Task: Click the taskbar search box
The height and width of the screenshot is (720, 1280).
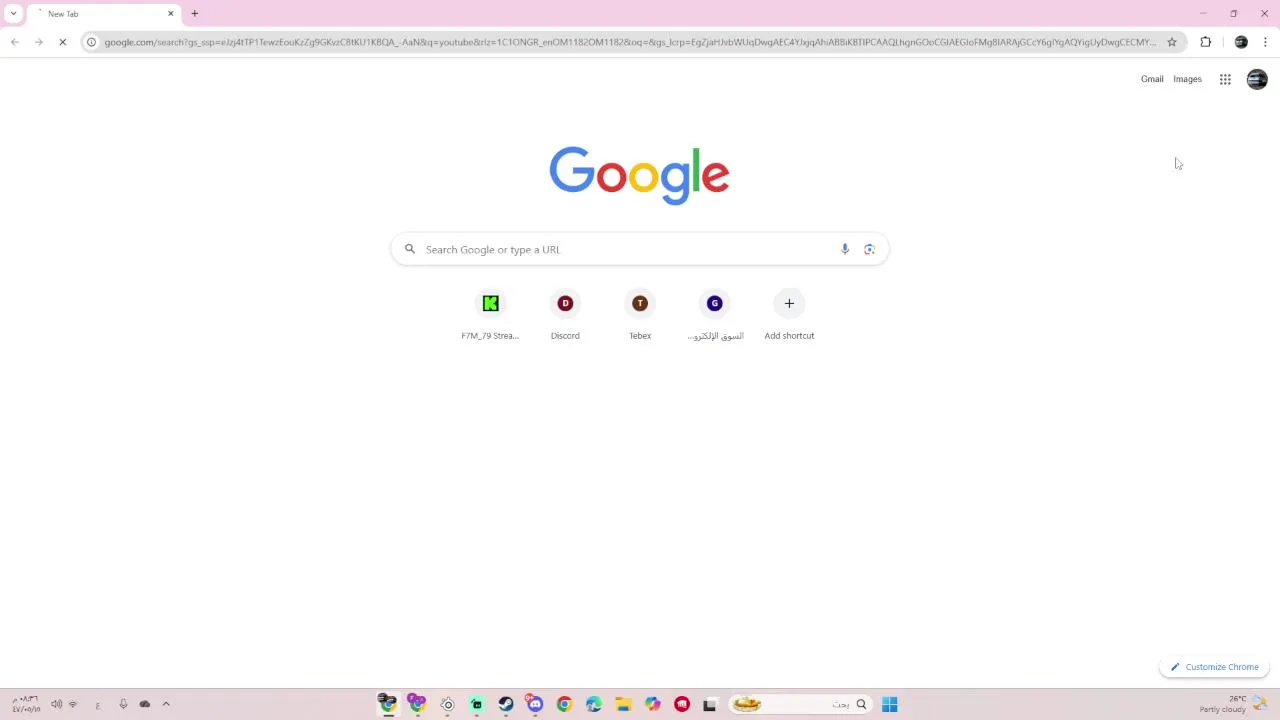Action: click(799, 704)
